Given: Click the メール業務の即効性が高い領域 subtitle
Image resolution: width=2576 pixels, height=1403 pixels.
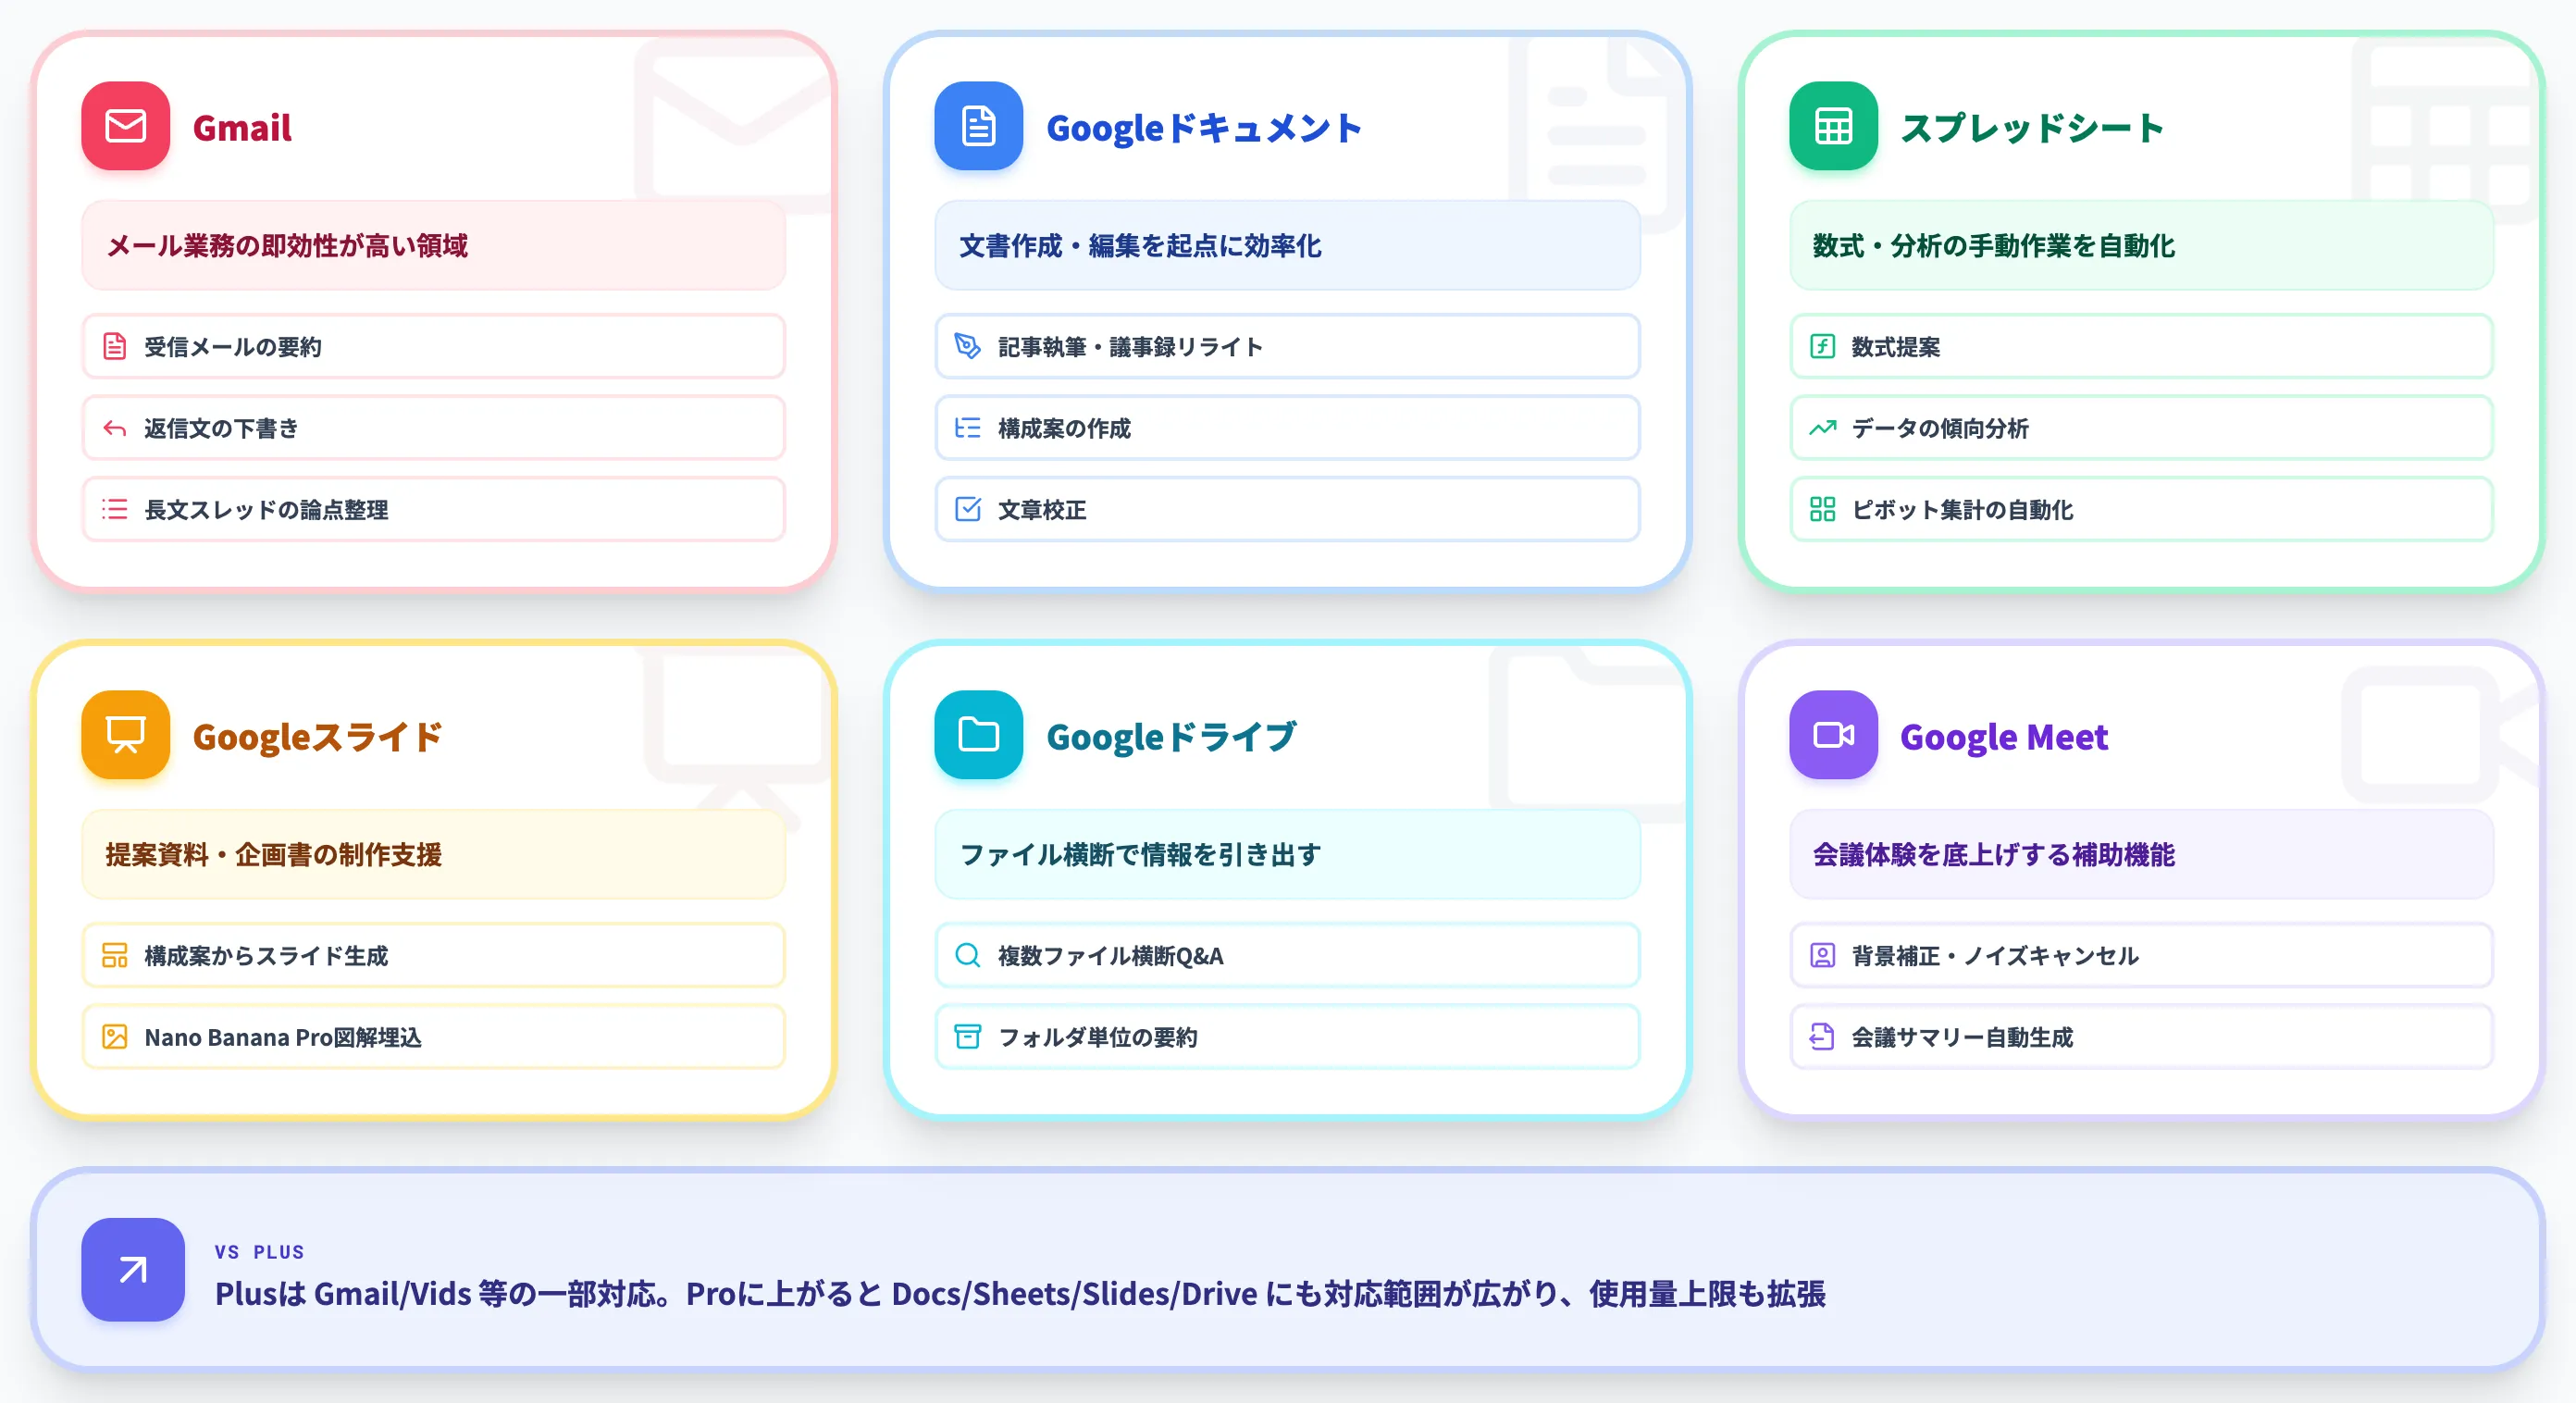Looking at the screenshot, I should pyautogui.click(x=287, y=245).
